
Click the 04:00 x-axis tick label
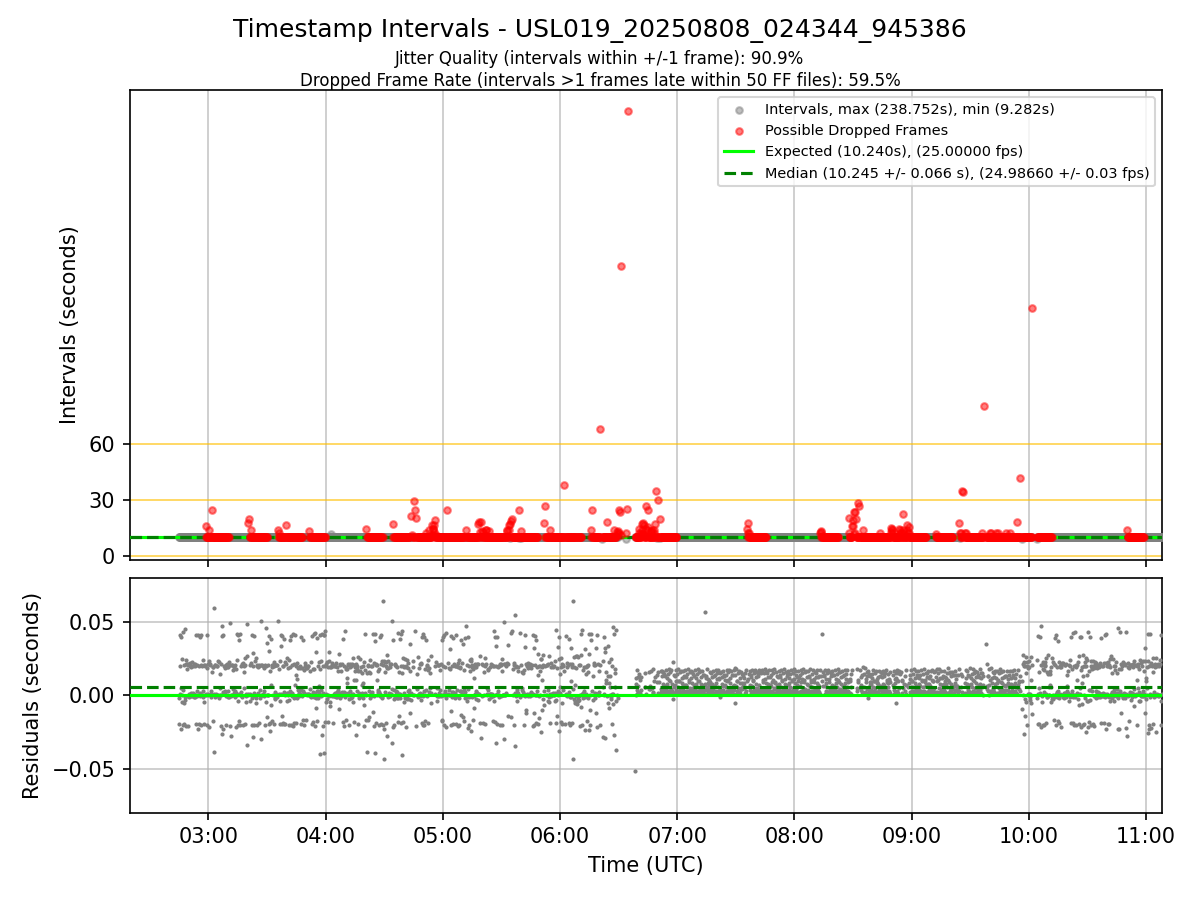(325, 836)
